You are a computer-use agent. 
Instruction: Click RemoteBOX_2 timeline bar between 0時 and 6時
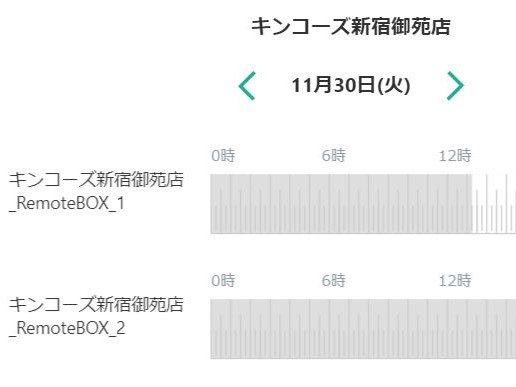click(270, 329)
